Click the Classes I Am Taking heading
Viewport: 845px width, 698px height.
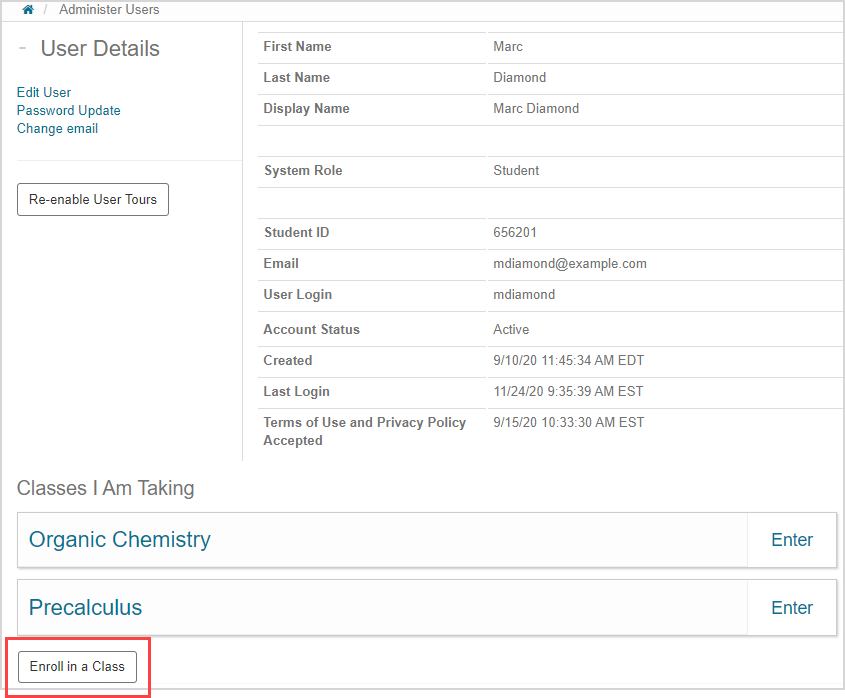click(105, 489)
